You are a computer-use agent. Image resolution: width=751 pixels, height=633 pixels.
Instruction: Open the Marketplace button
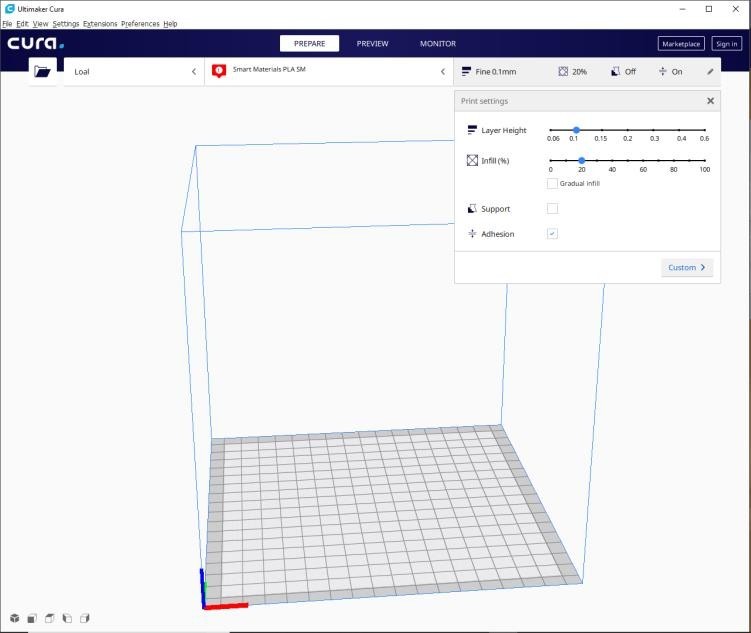681,44
